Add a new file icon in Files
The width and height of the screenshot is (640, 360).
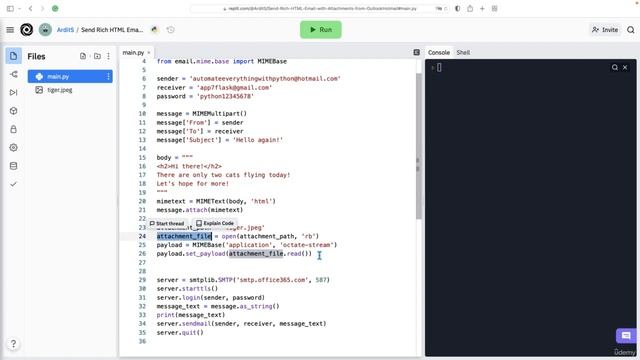tap(83, 56)
